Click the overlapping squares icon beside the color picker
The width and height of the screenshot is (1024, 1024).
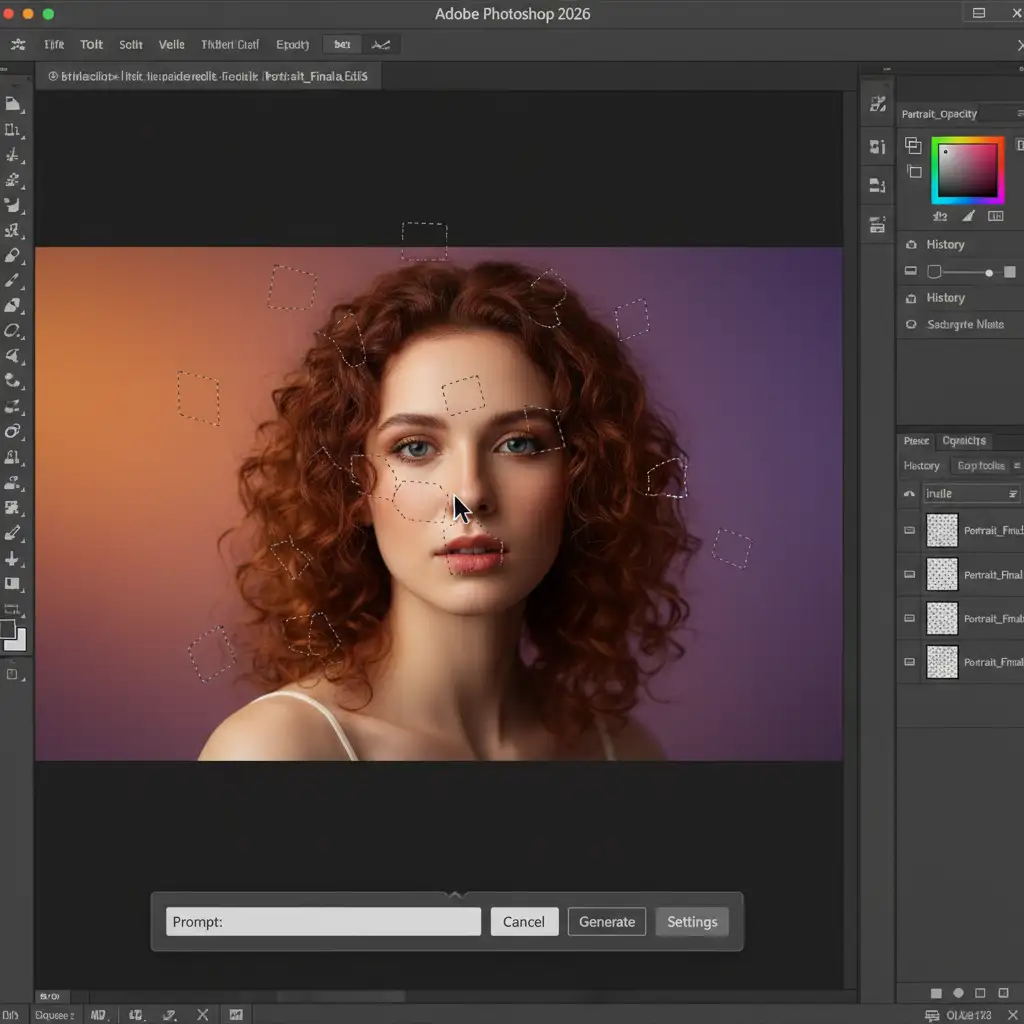913,146
